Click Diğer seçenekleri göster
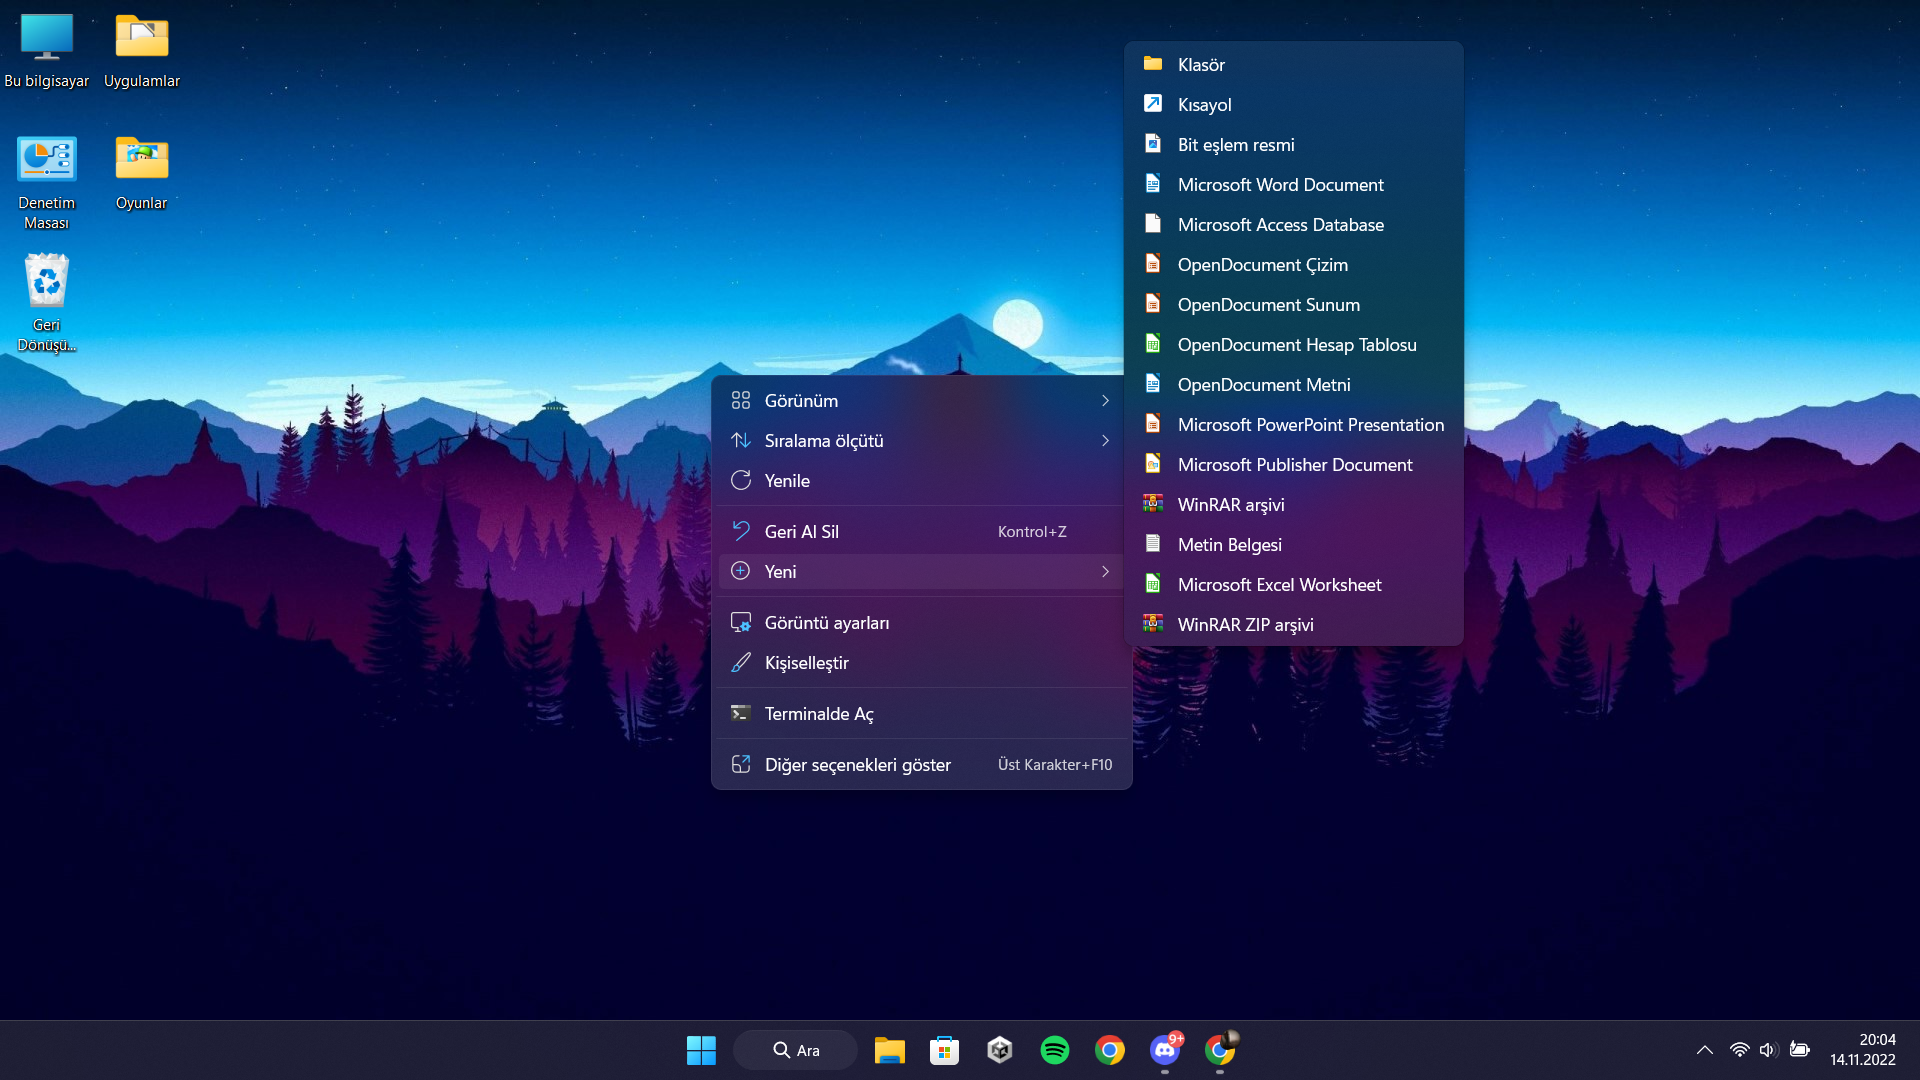Viewport: 1920px width, 1080px height. [x=857, y=765]
